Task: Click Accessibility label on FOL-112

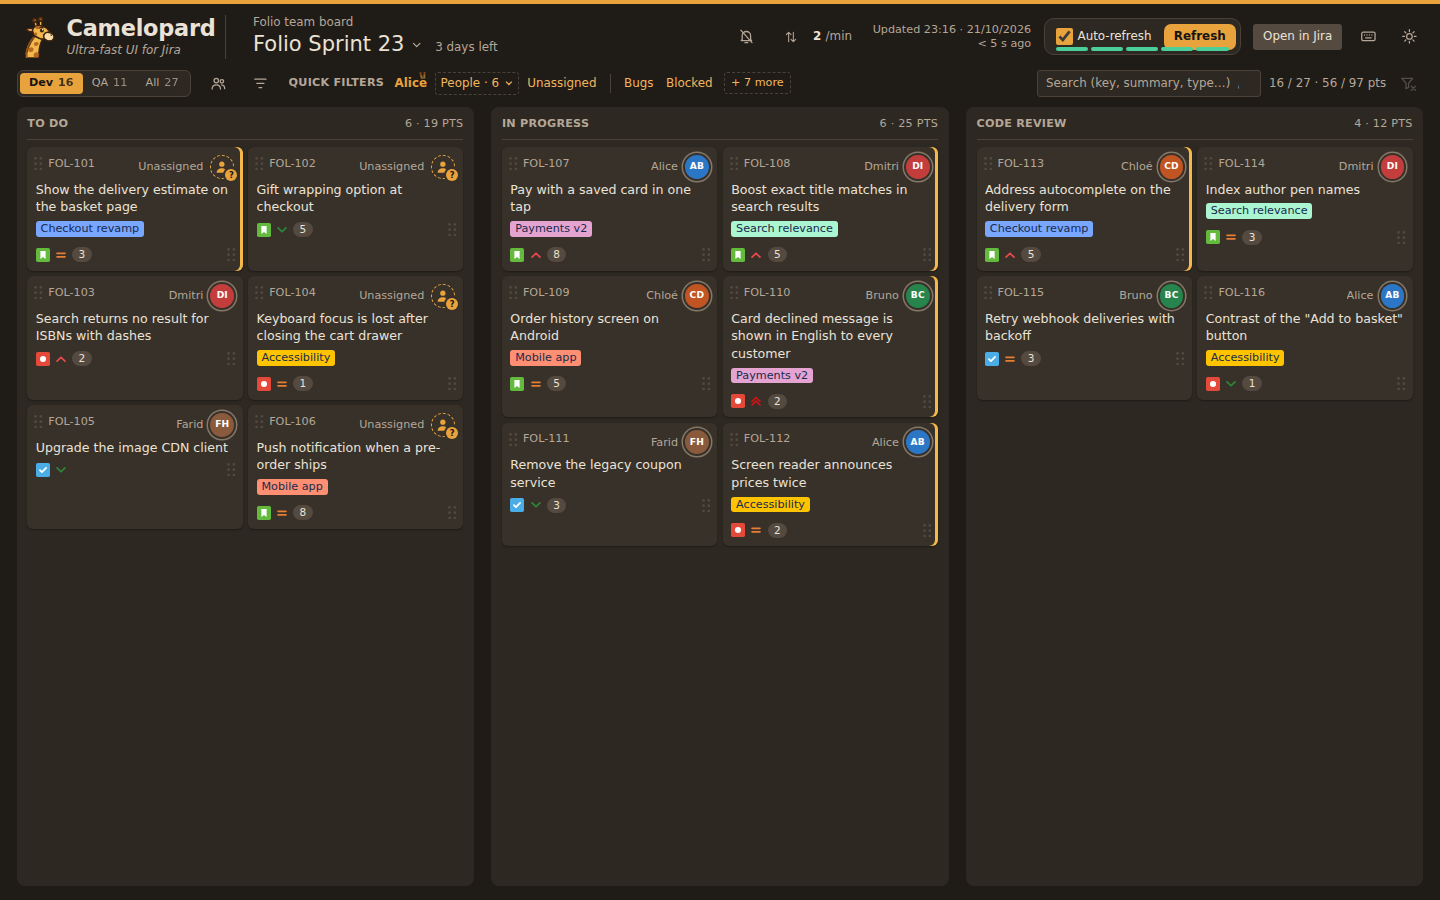Action: point(771,505)
